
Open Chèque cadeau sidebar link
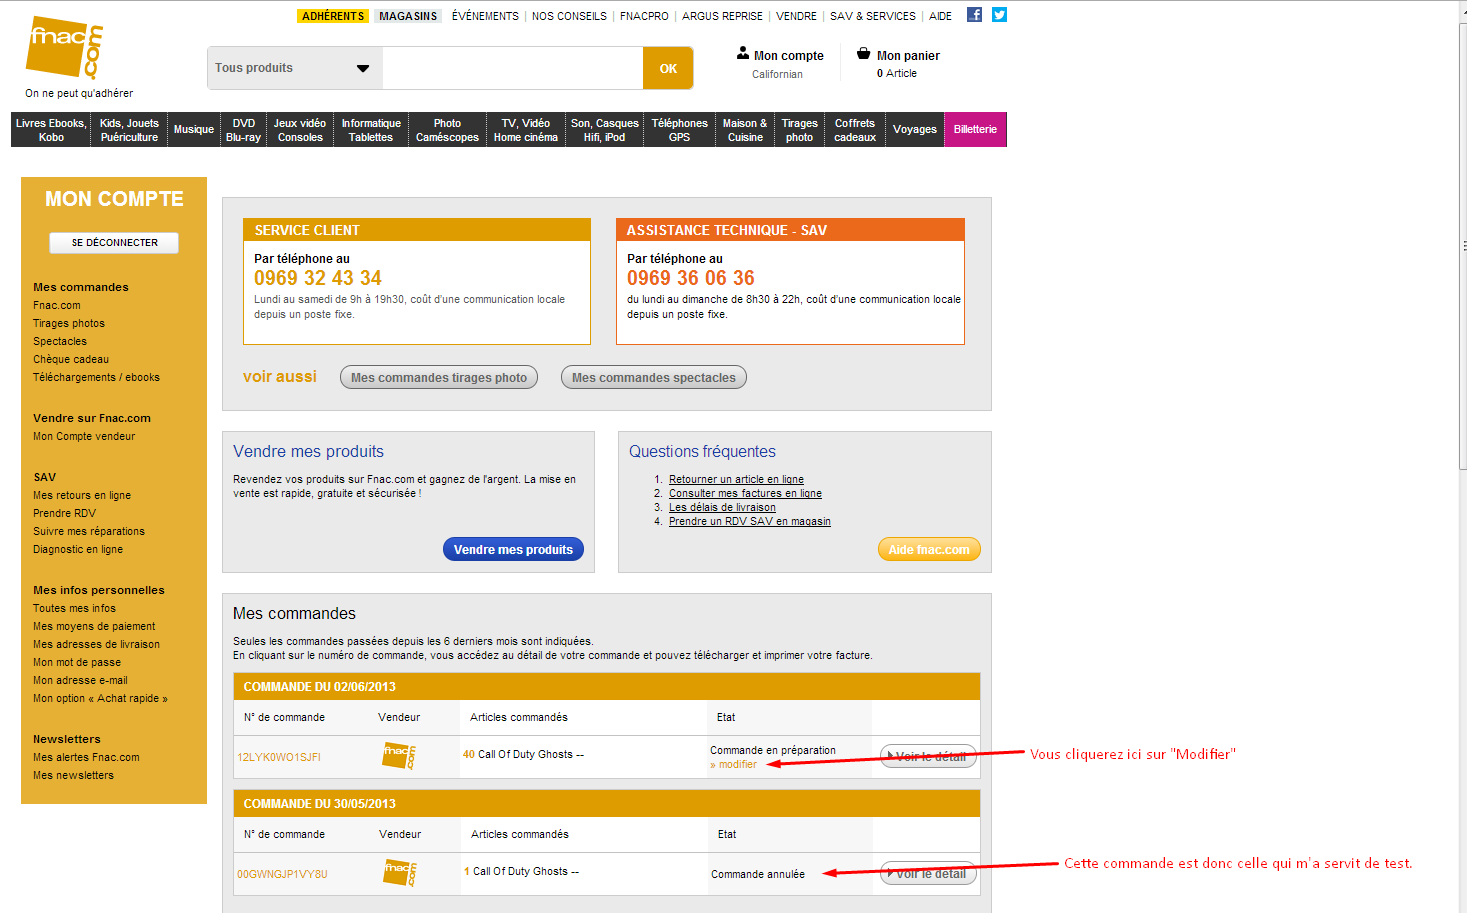[x=71, y=360]
